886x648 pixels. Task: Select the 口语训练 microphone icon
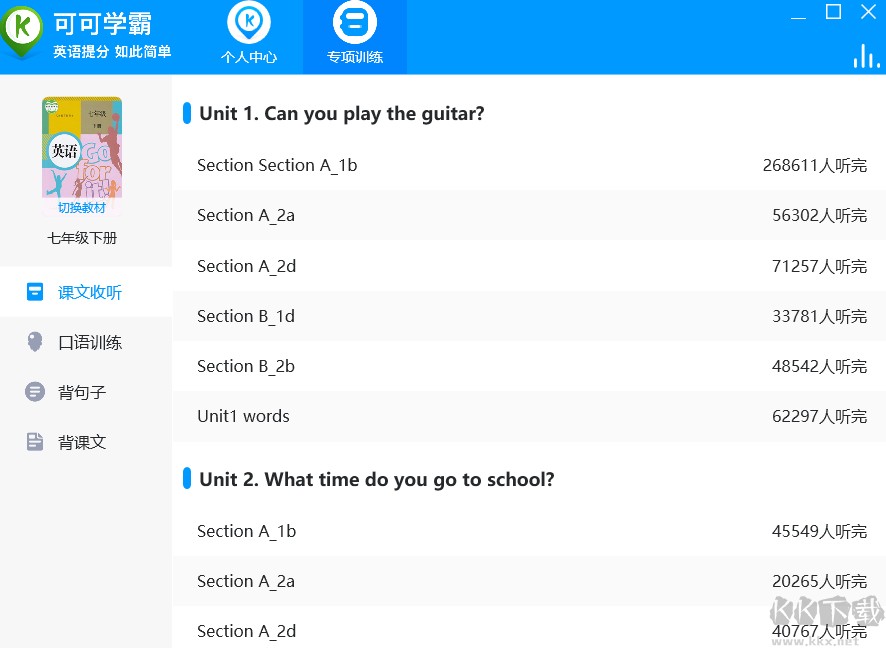pyautogui.click(x=37, y=341)
